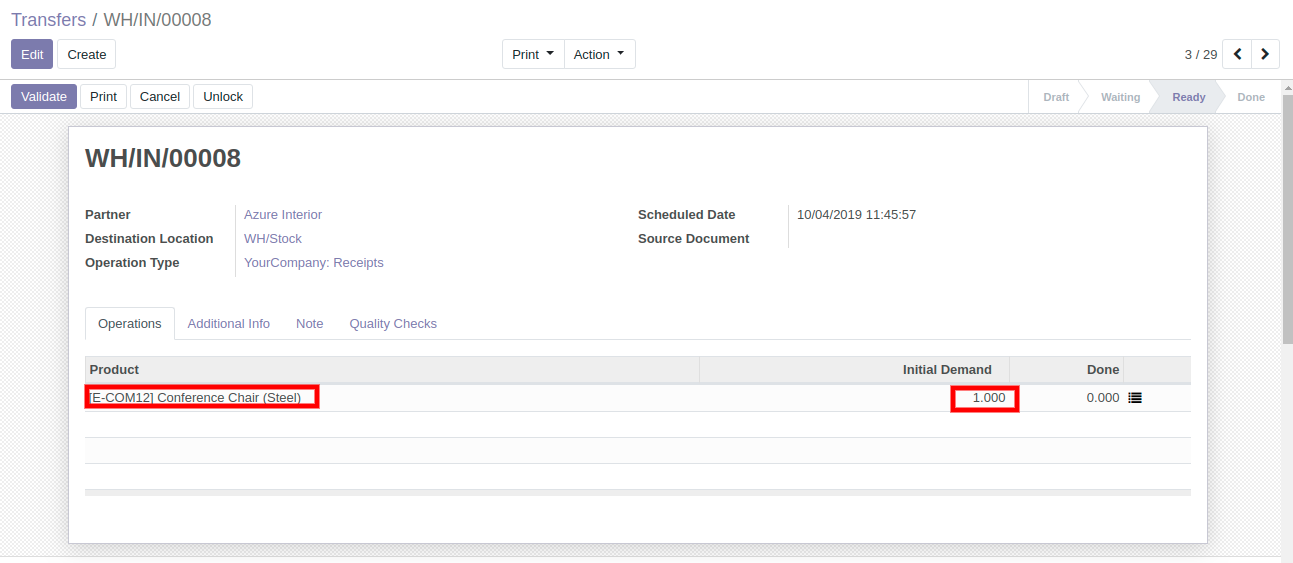This screenshot has width=1293, height=563.
Task: Click the Edit button
Action: pos(32,54)
